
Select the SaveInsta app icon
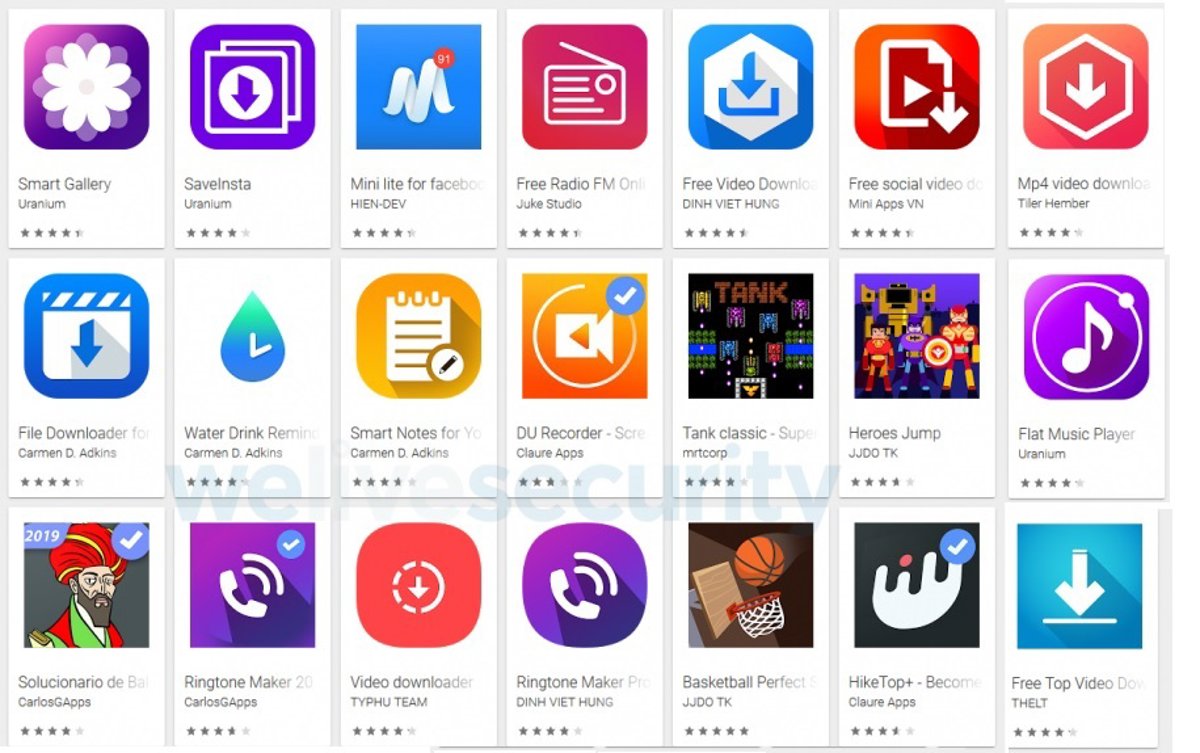tap(252, 87)
